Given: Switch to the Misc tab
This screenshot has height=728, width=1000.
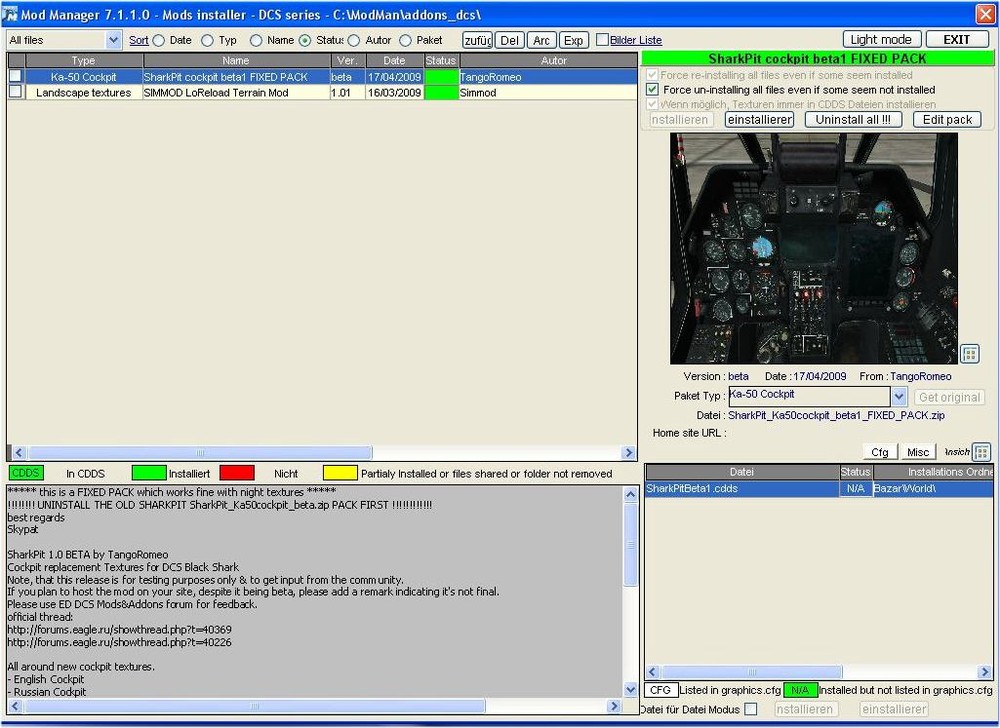Looking at the screenshot, I should 918,452.
